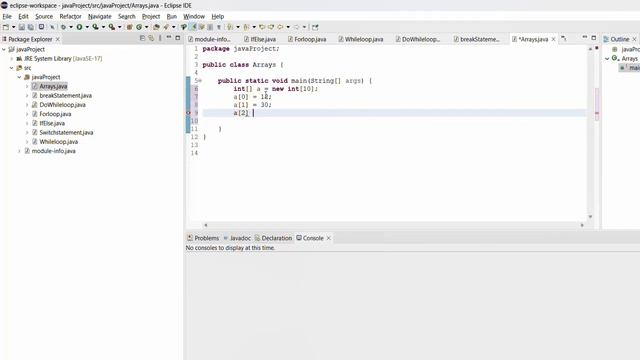The width and height of the screenshot is (640, 360).
Task: Click the Previous Annotation icon
Action: [246, 27]
